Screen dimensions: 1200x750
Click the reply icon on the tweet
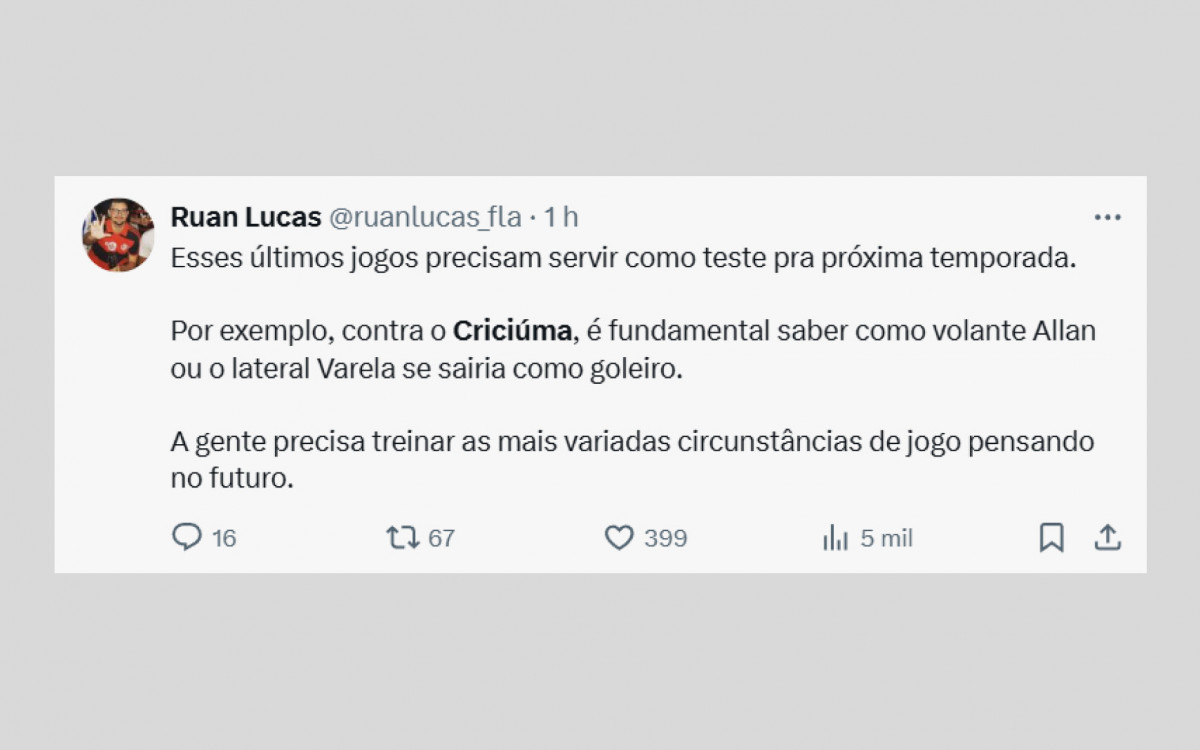189,538
